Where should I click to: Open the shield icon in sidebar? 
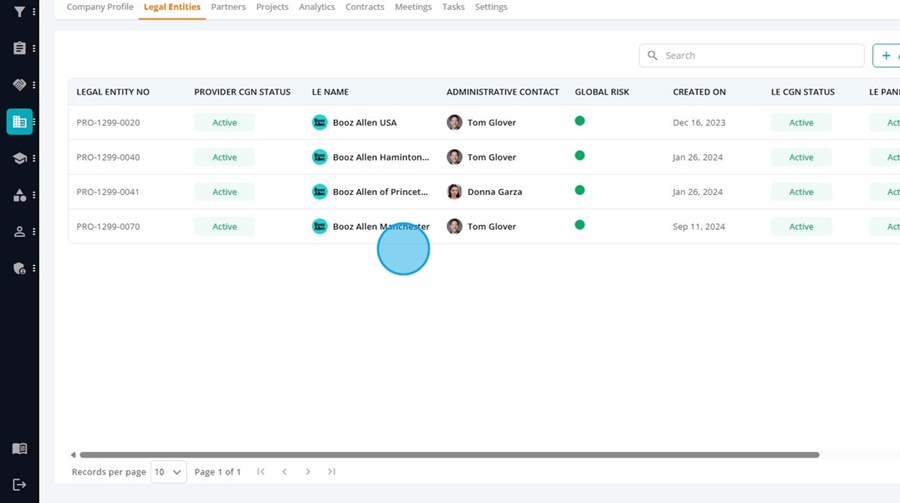(x=19, y=268)
